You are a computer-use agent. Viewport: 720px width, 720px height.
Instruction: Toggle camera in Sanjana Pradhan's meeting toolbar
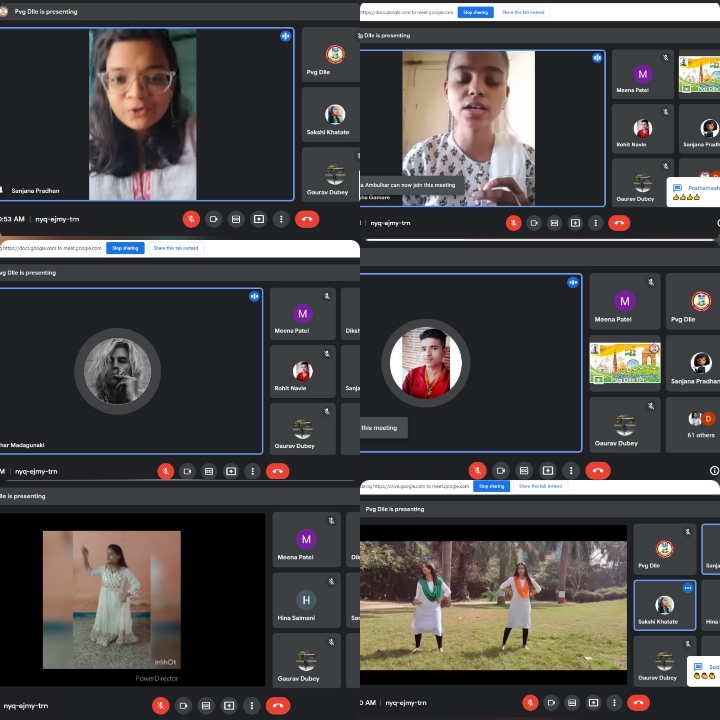pyautogui.click(x=213, y=219)
